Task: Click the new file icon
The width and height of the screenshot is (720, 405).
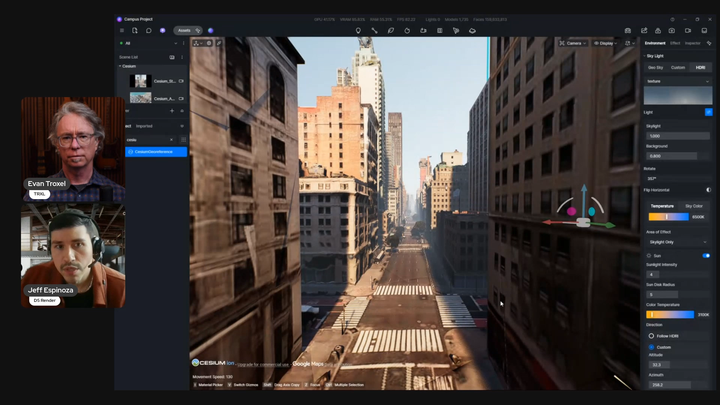Action: [x=135, y=30]
